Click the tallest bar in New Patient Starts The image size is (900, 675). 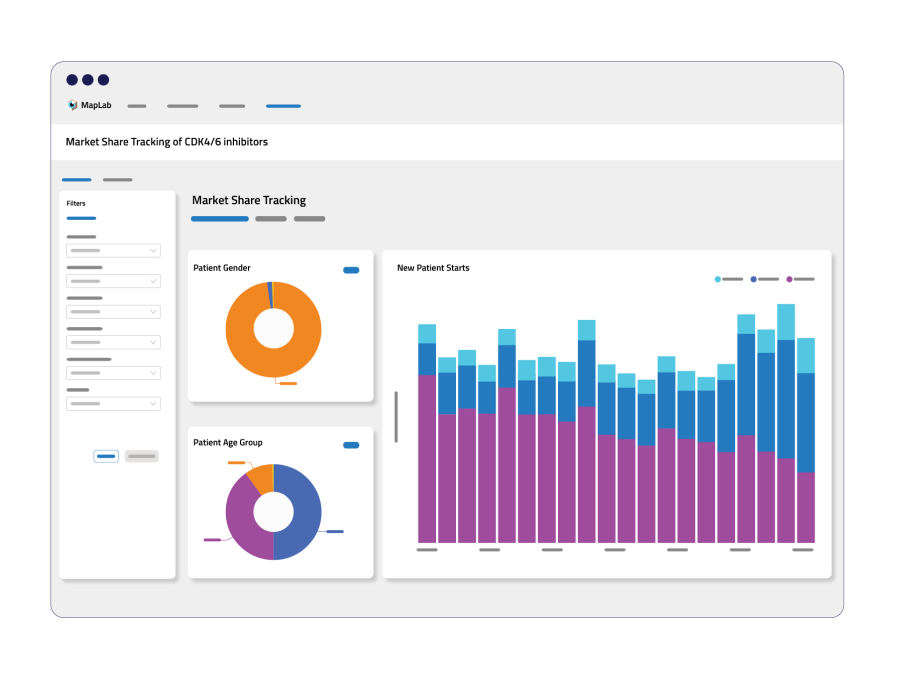click(x=786, y=424)
